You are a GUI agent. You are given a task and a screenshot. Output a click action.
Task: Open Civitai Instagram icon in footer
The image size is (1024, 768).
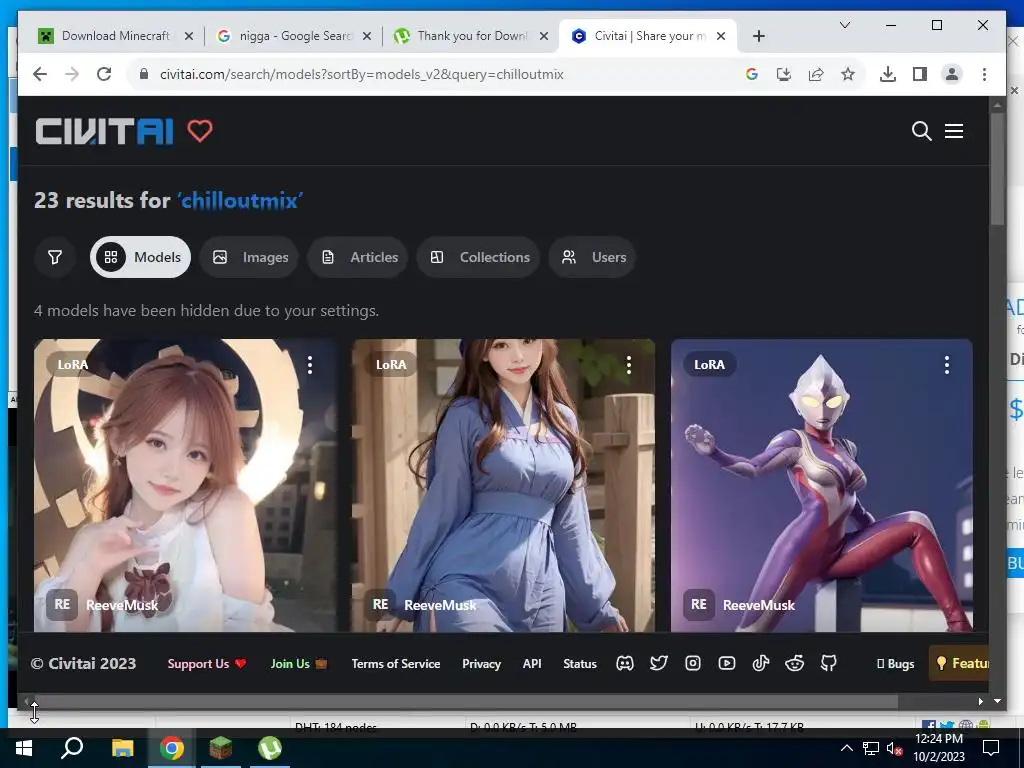(693, 664)
